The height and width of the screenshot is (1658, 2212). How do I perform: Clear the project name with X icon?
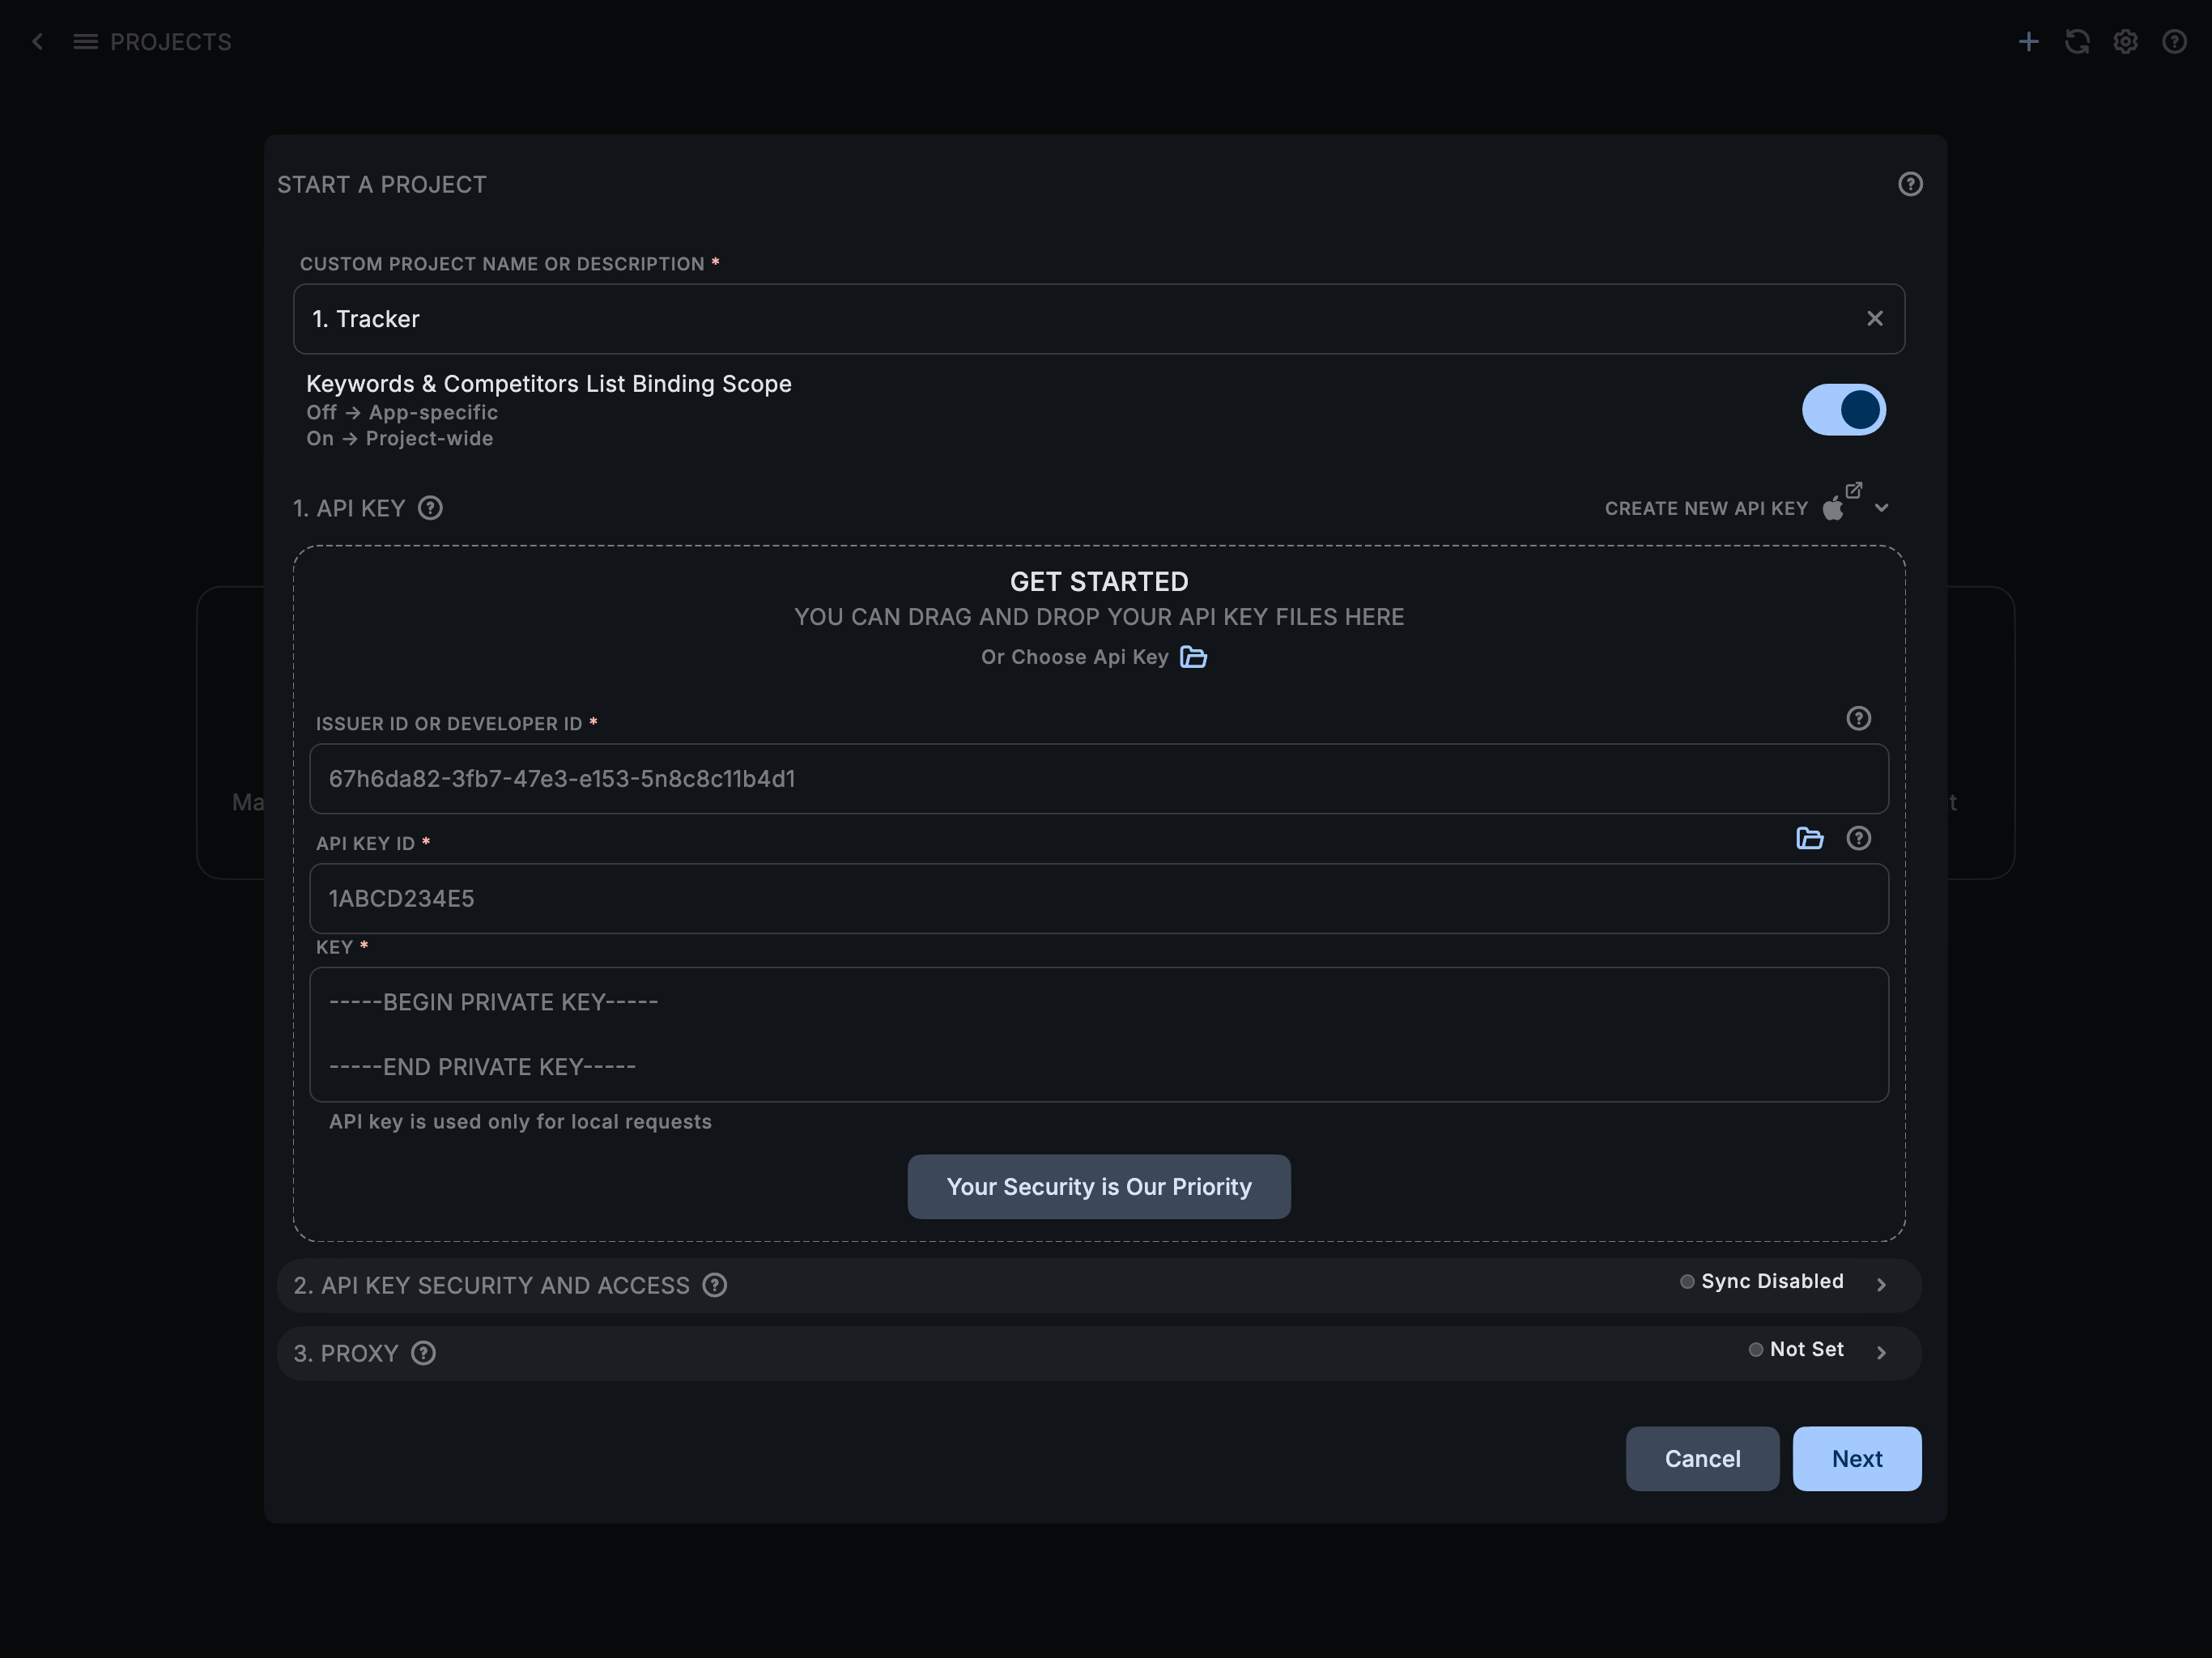1874,318
